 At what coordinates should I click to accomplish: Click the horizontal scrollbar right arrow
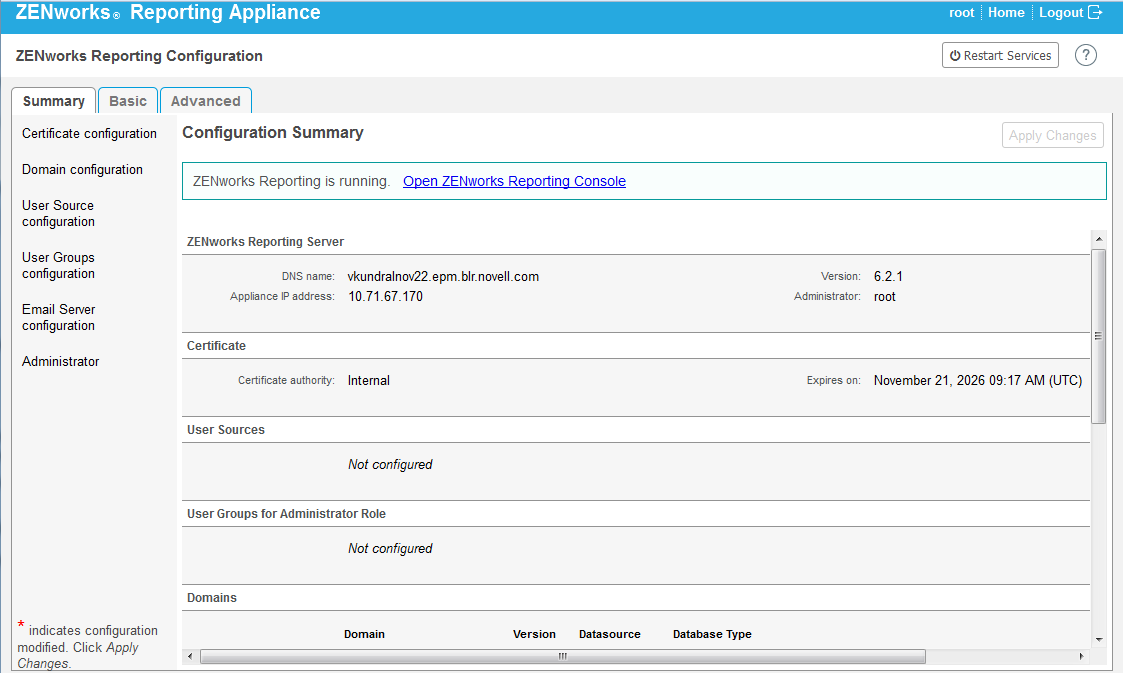point(1081,656)
